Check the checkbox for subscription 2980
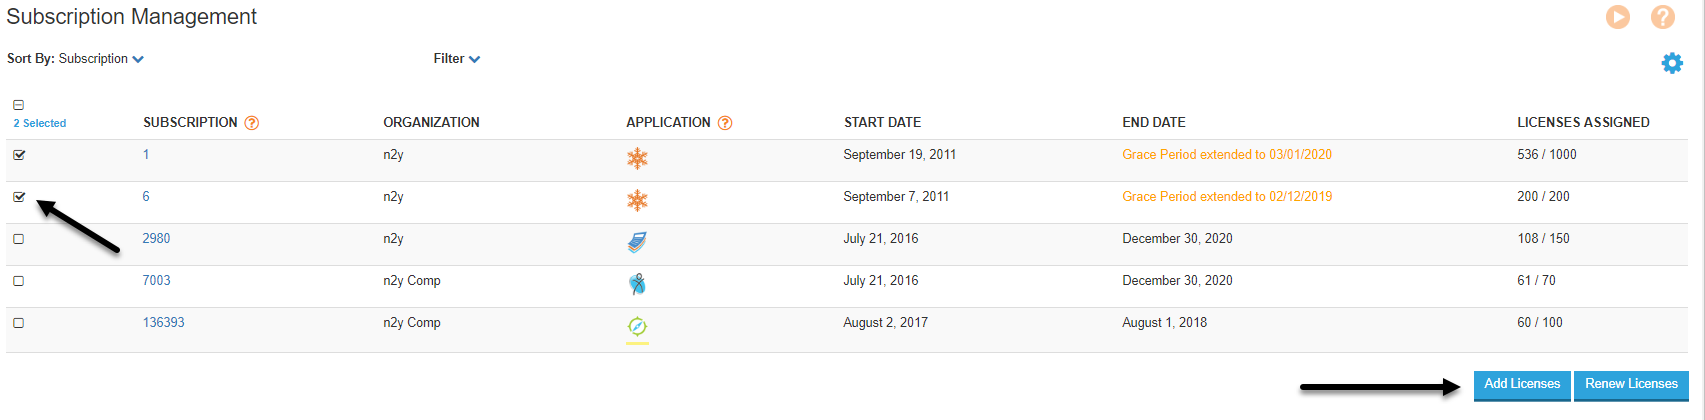Image resolution: width=1705 pixels, height=420 pixels. coord(19,239)
